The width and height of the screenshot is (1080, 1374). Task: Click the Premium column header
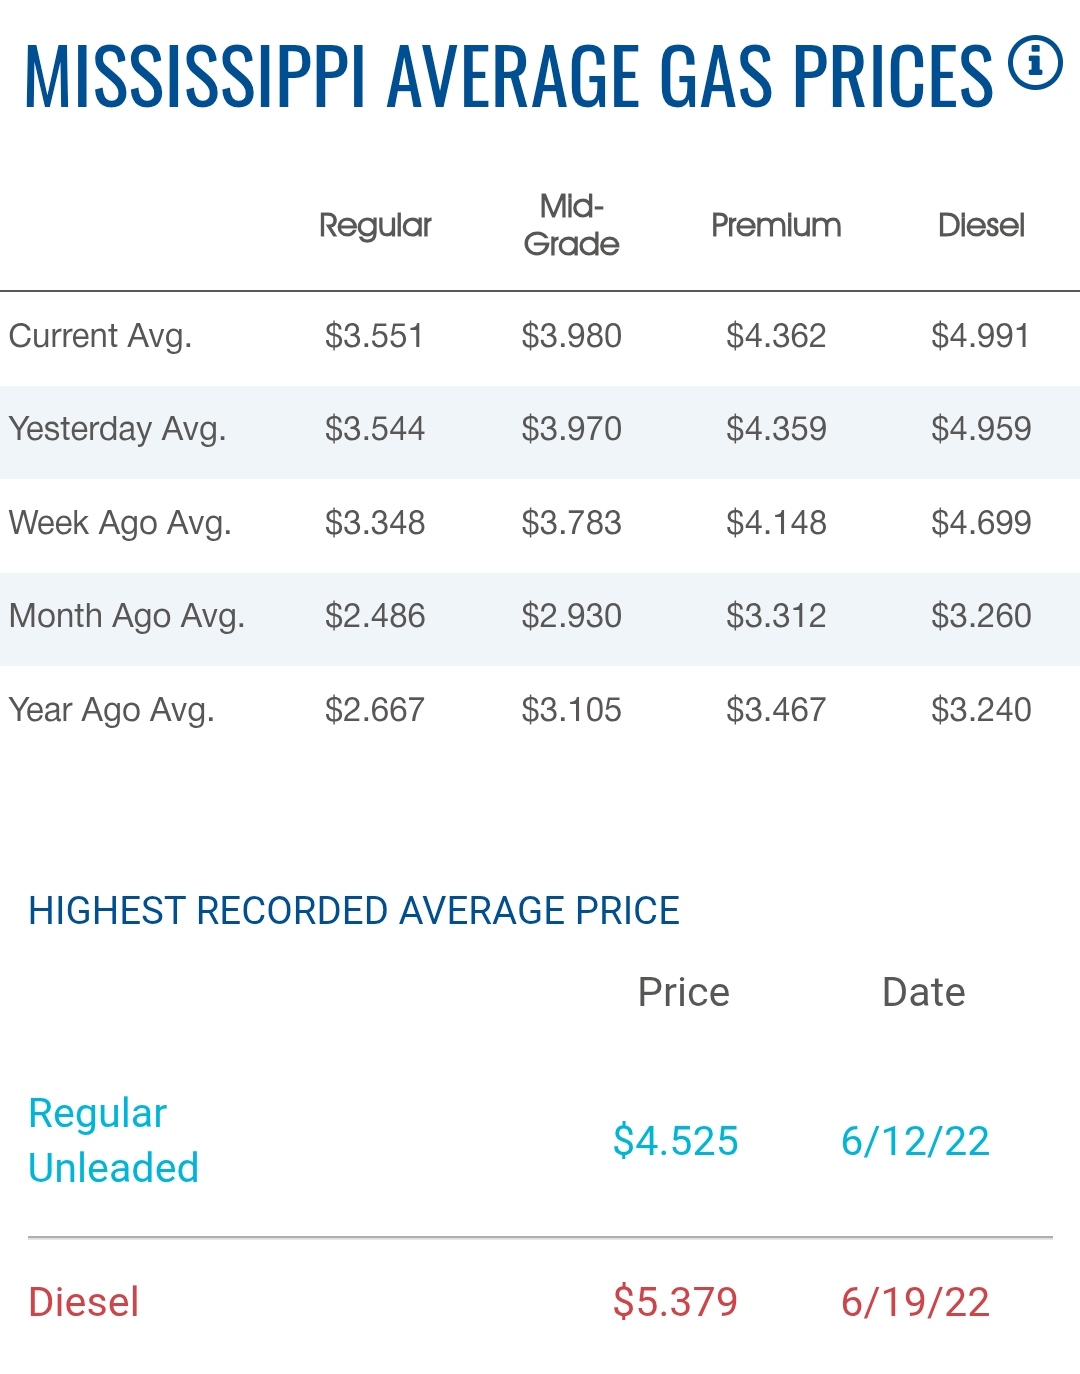pyautogui.click(x=776, y=225)
